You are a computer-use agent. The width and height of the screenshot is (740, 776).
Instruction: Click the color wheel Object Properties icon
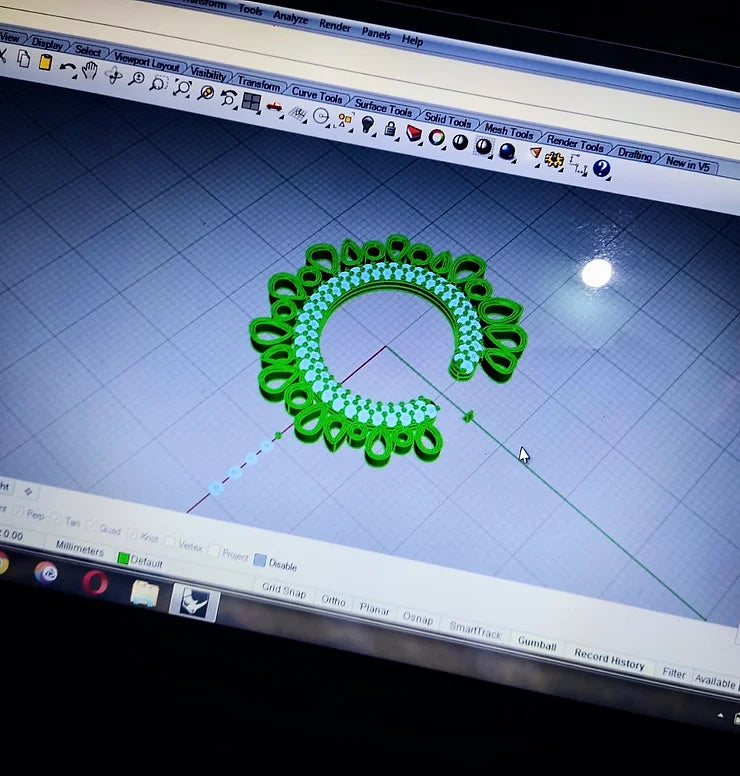click(436, 137)
